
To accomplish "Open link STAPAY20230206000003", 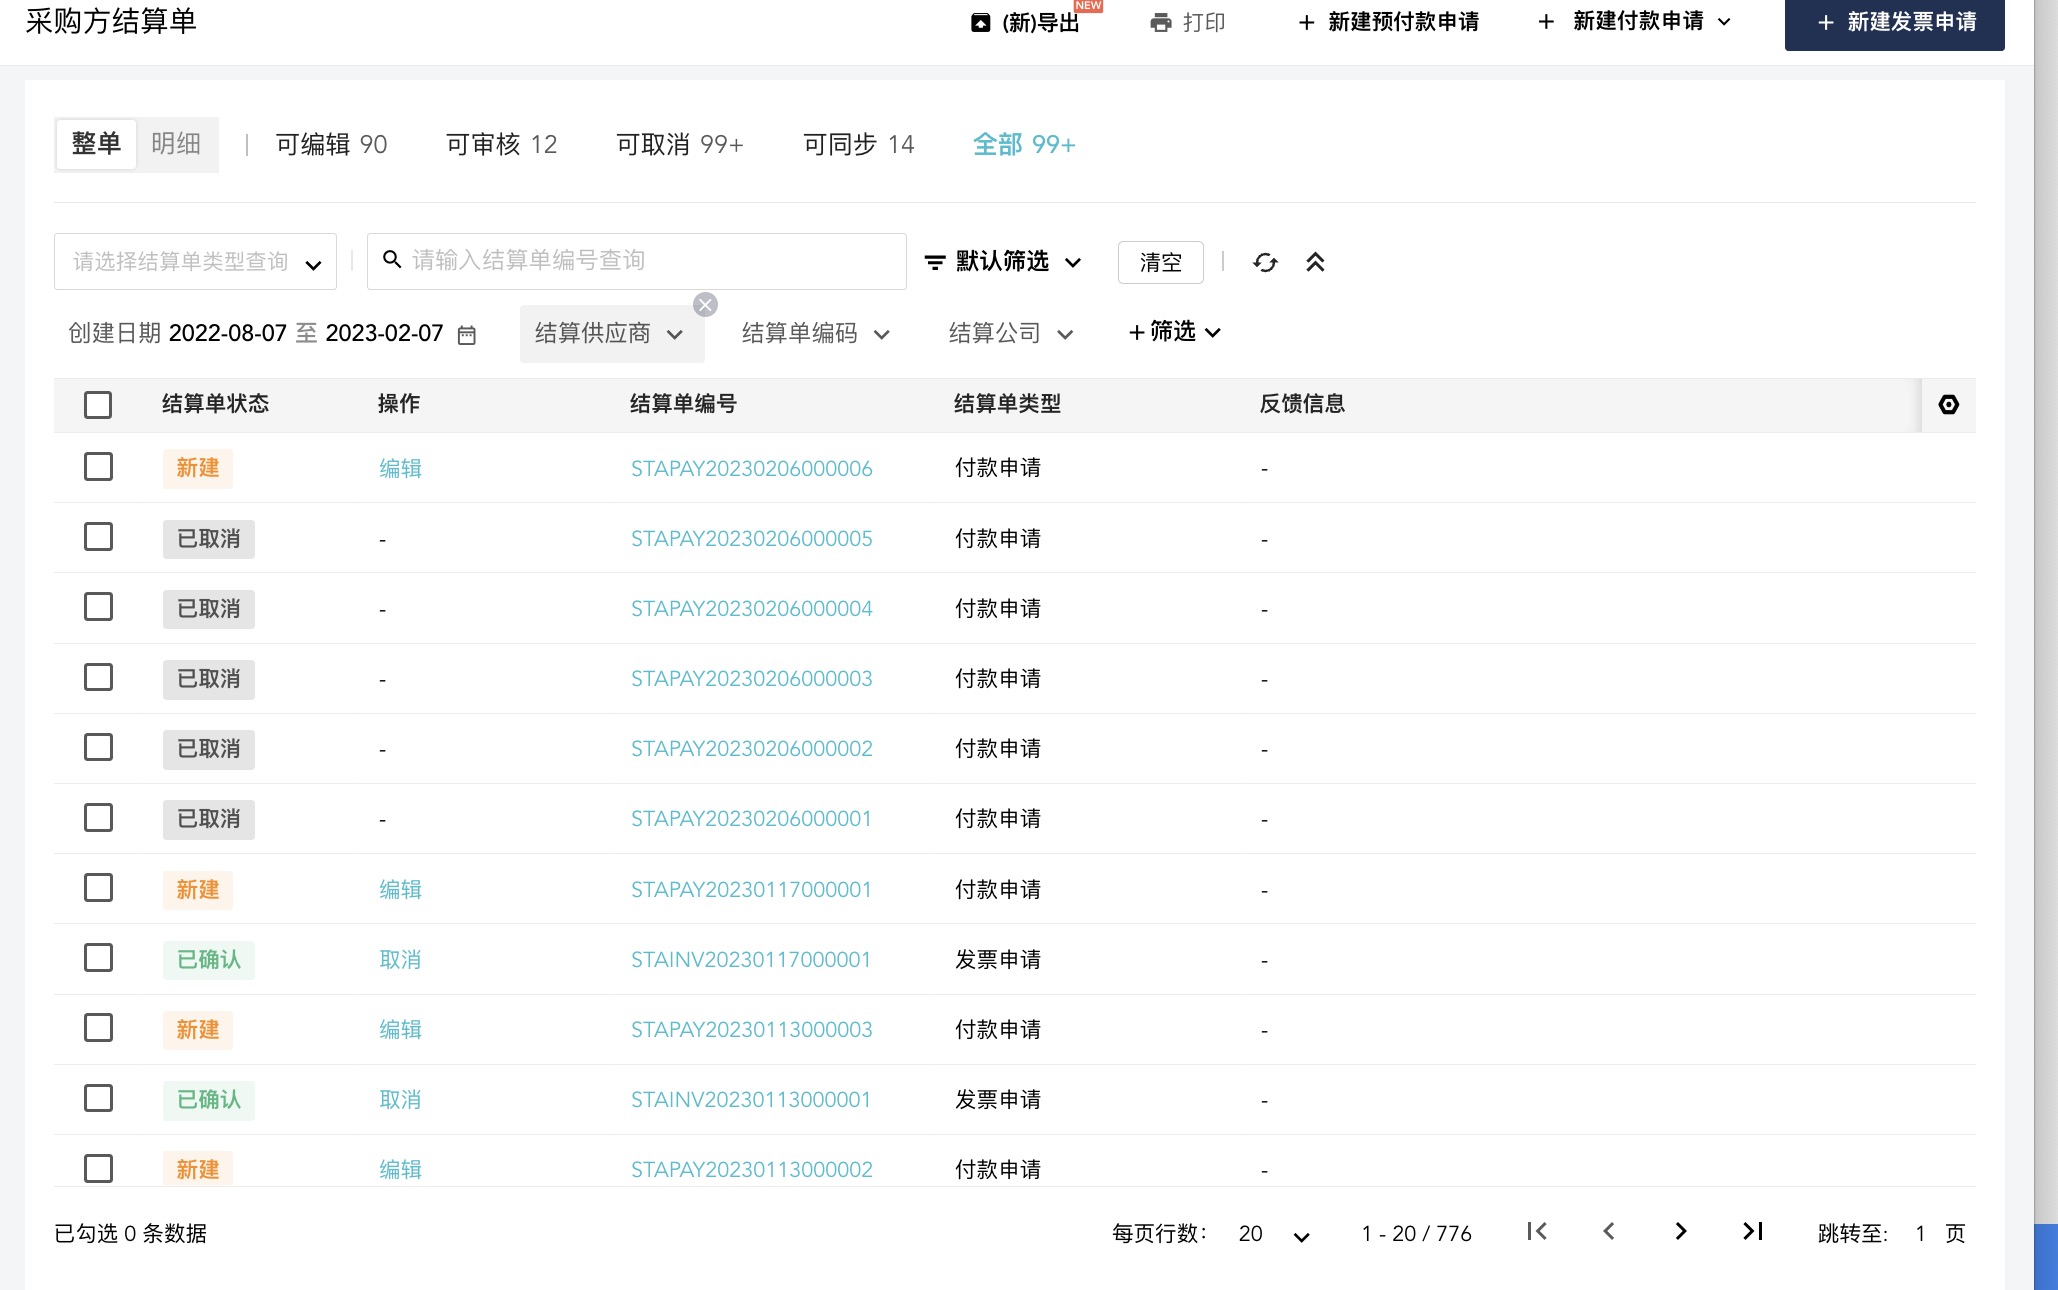I will pyautogui.click(x=751, y=678).
